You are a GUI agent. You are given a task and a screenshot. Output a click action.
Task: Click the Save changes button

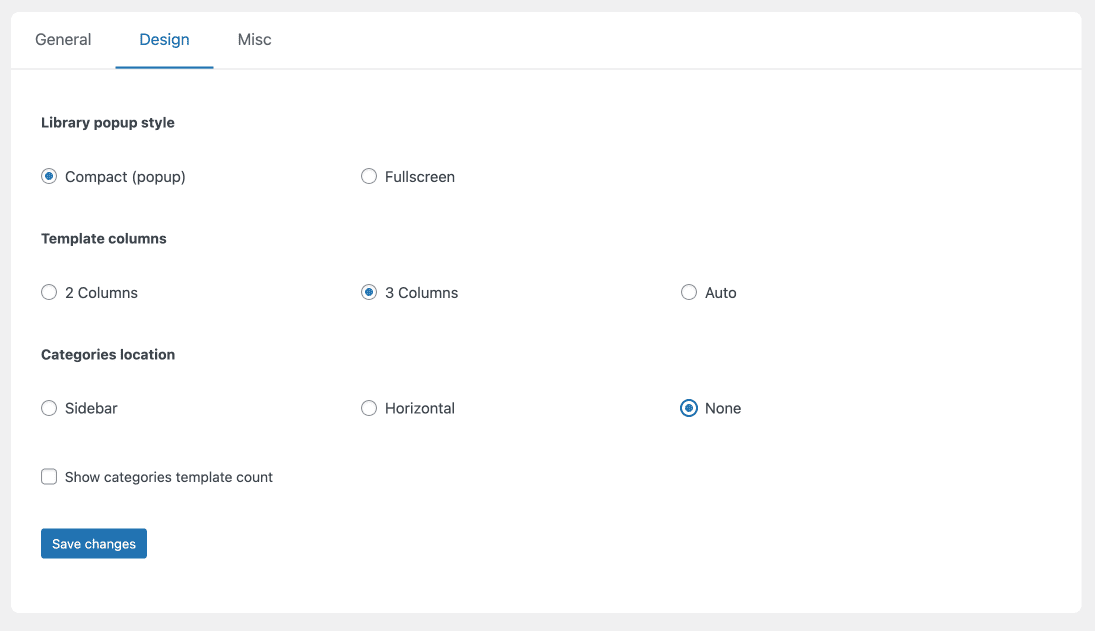pos(94,544)
